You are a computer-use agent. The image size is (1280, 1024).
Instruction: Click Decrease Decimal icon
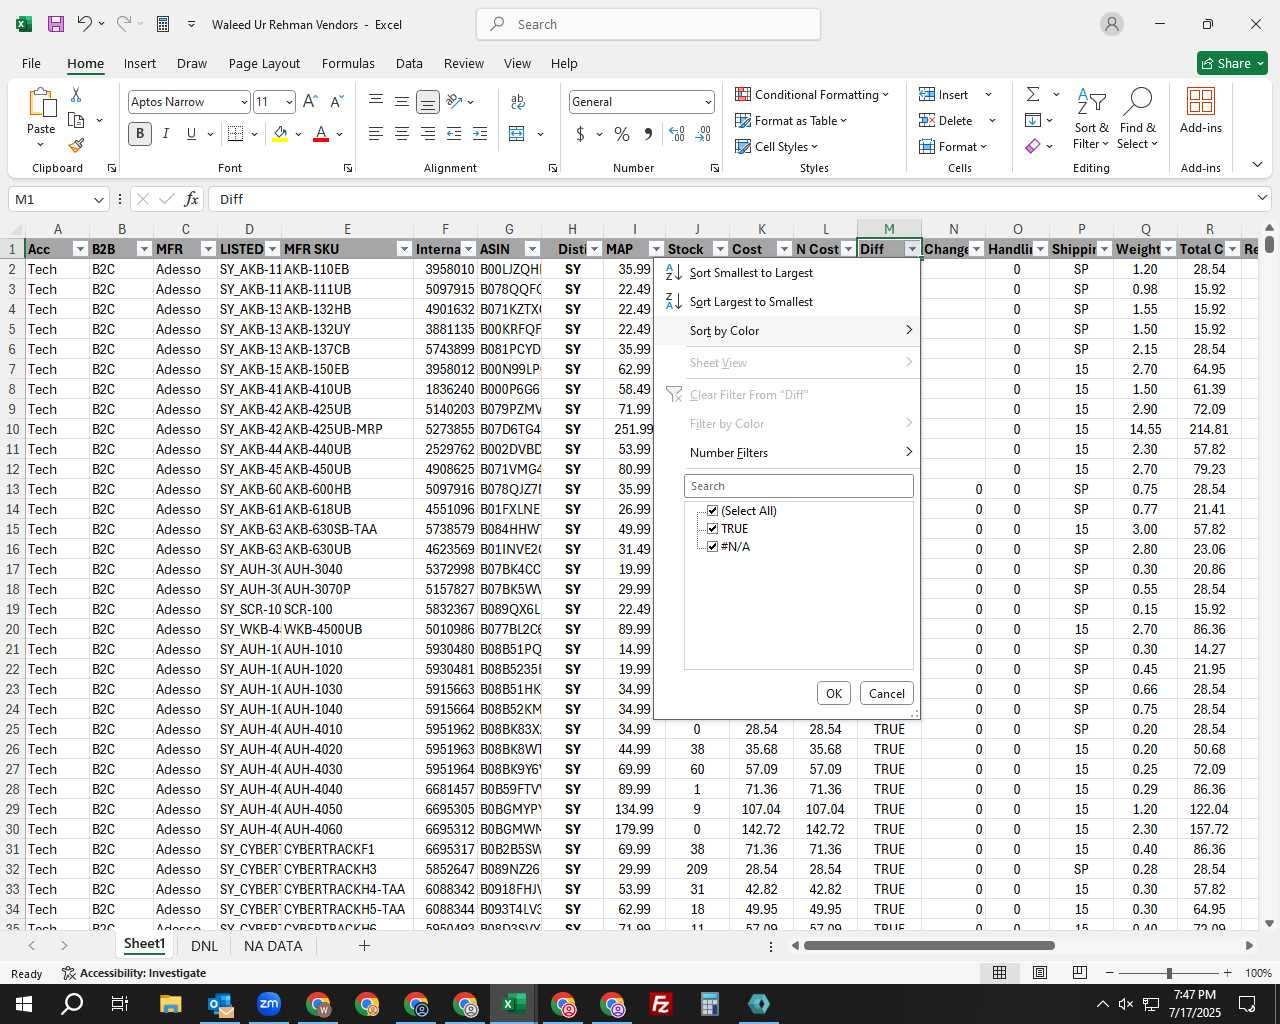pyautogui.click(x=703, y=133)
